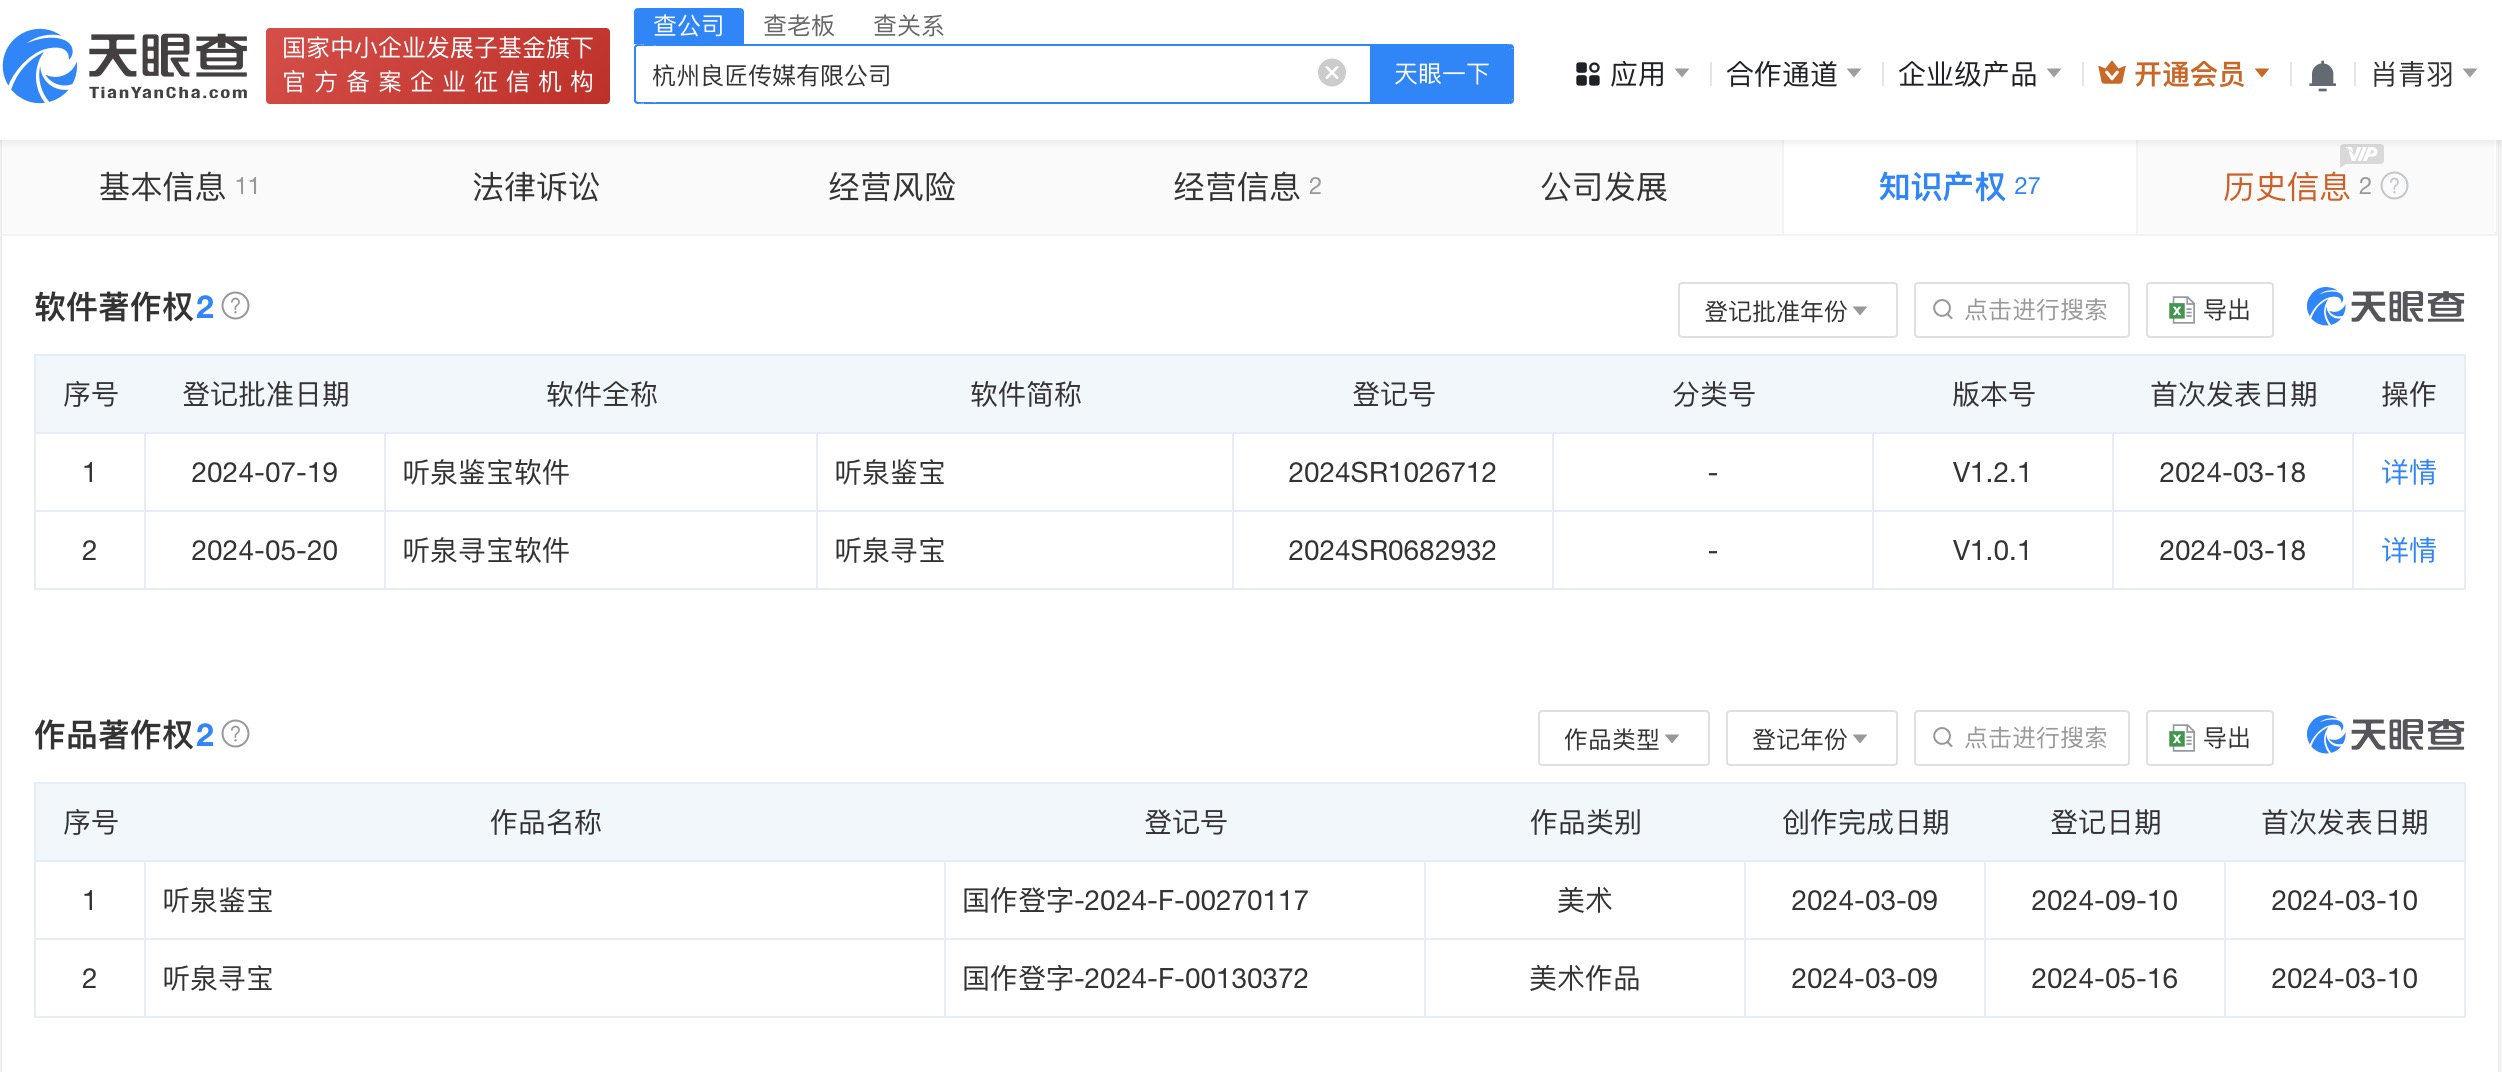2502x1072 pixels.
Task: Select the 知识产权 tab
Action: point(1959,187)
